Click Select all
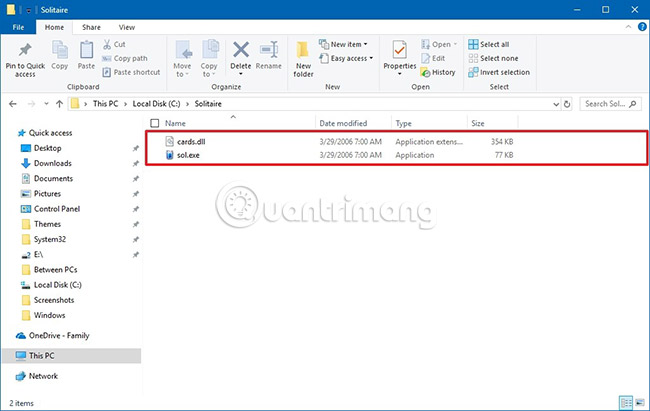 pyautogui.click(x=489, y=44)
